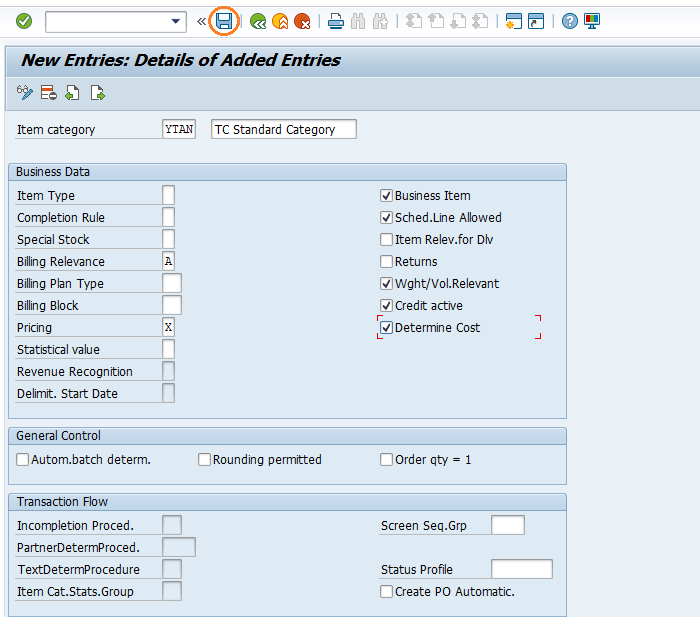Click the green Back arrow icon
This screenshot has width=700, height=617.
258,21
